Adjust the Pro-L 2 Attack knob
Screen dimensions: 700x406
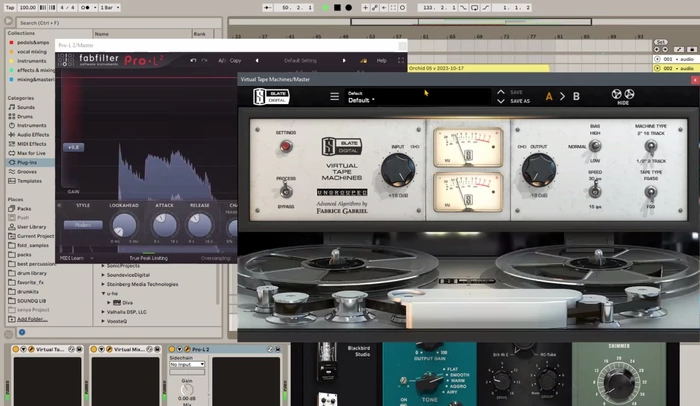[164, 225]
